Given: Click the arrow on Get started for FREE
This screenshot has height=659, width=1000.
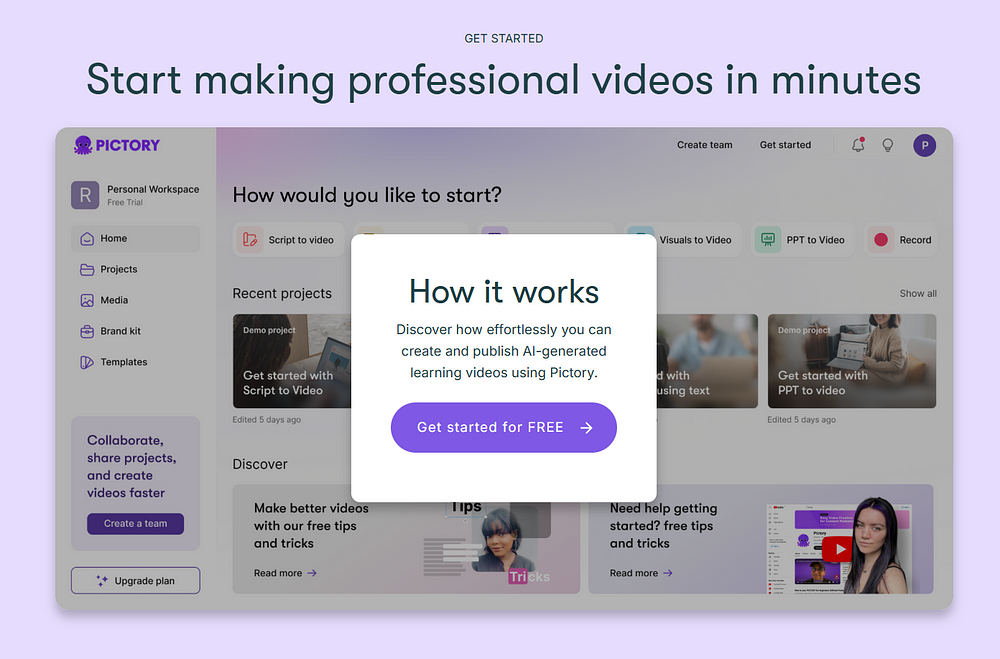Looking at the screenshot, I should pos(586,427).
